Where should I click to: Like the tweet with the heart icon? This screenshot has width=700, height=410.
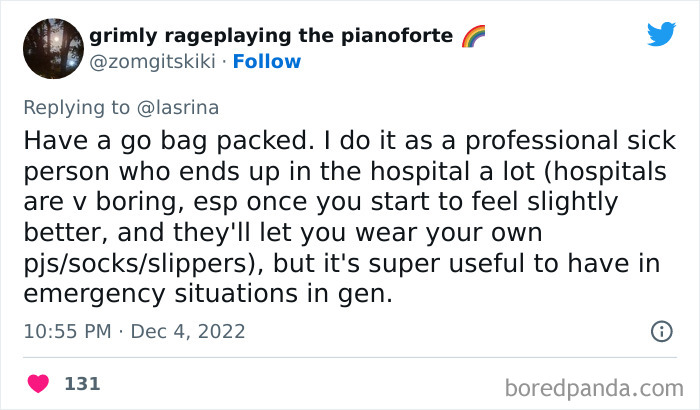pyautogui.click(x=38, y=384)
